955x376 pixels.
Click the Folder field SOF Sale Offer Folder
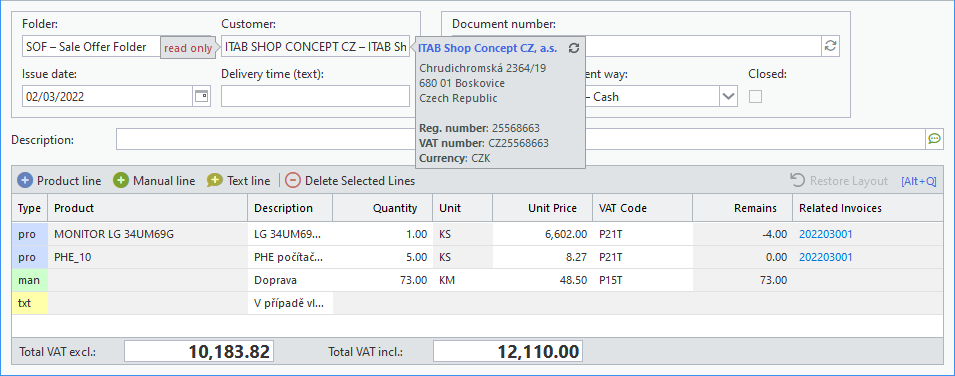pos(91,46)
